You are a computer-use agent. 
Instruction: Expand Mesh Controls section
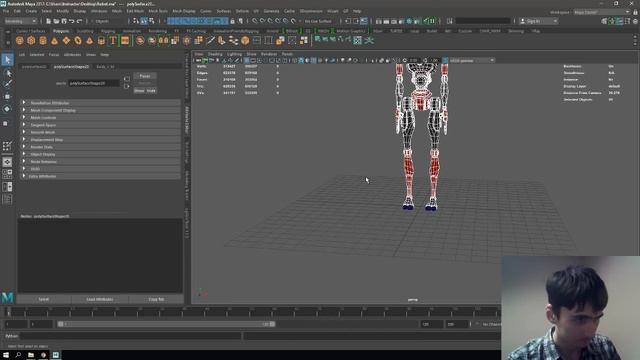coord(100,118)
